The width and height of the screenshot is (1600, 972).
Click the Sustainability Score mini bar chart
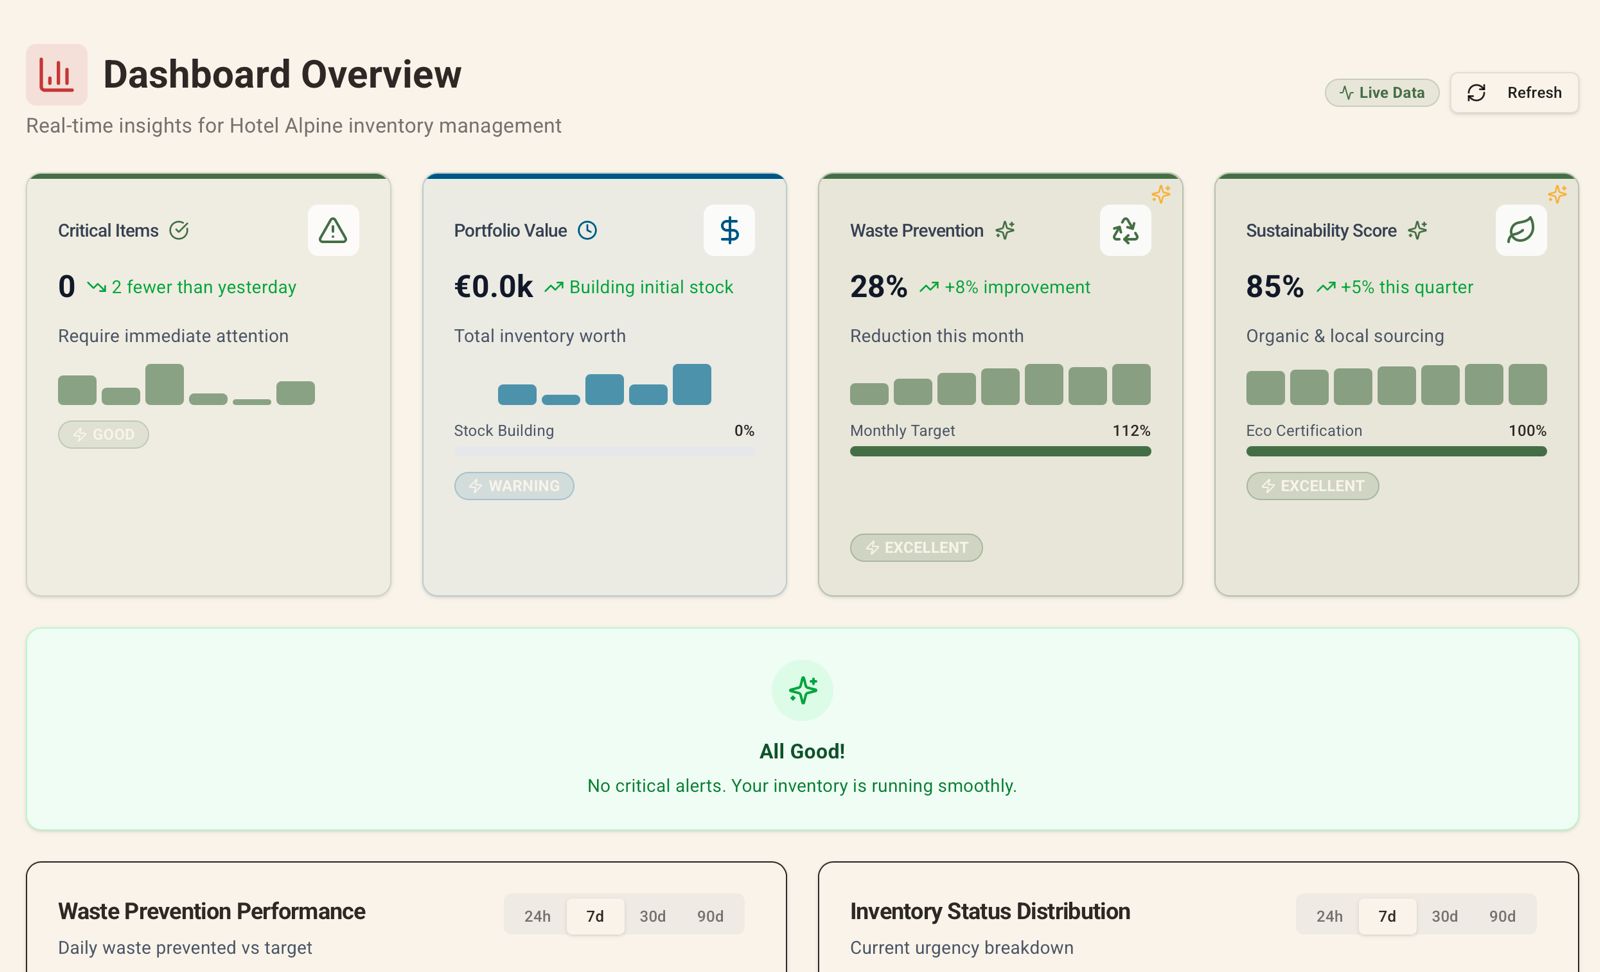click(1396, 384)
